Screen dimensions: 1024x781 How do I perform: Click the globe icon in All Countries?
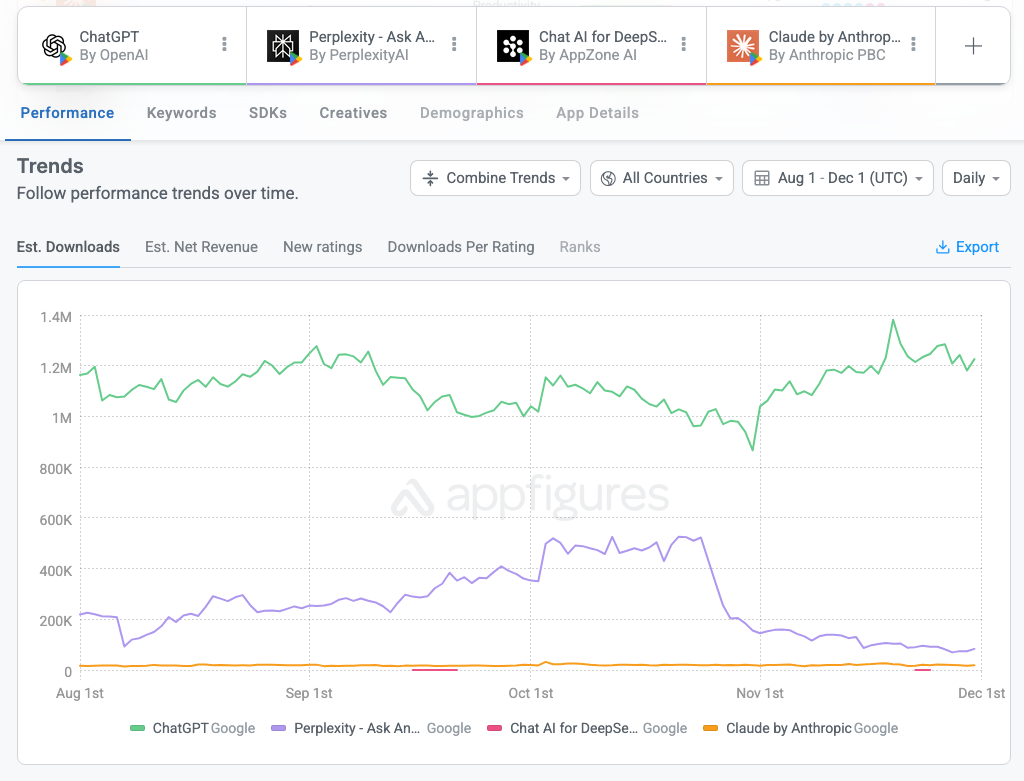pos(608,178)
